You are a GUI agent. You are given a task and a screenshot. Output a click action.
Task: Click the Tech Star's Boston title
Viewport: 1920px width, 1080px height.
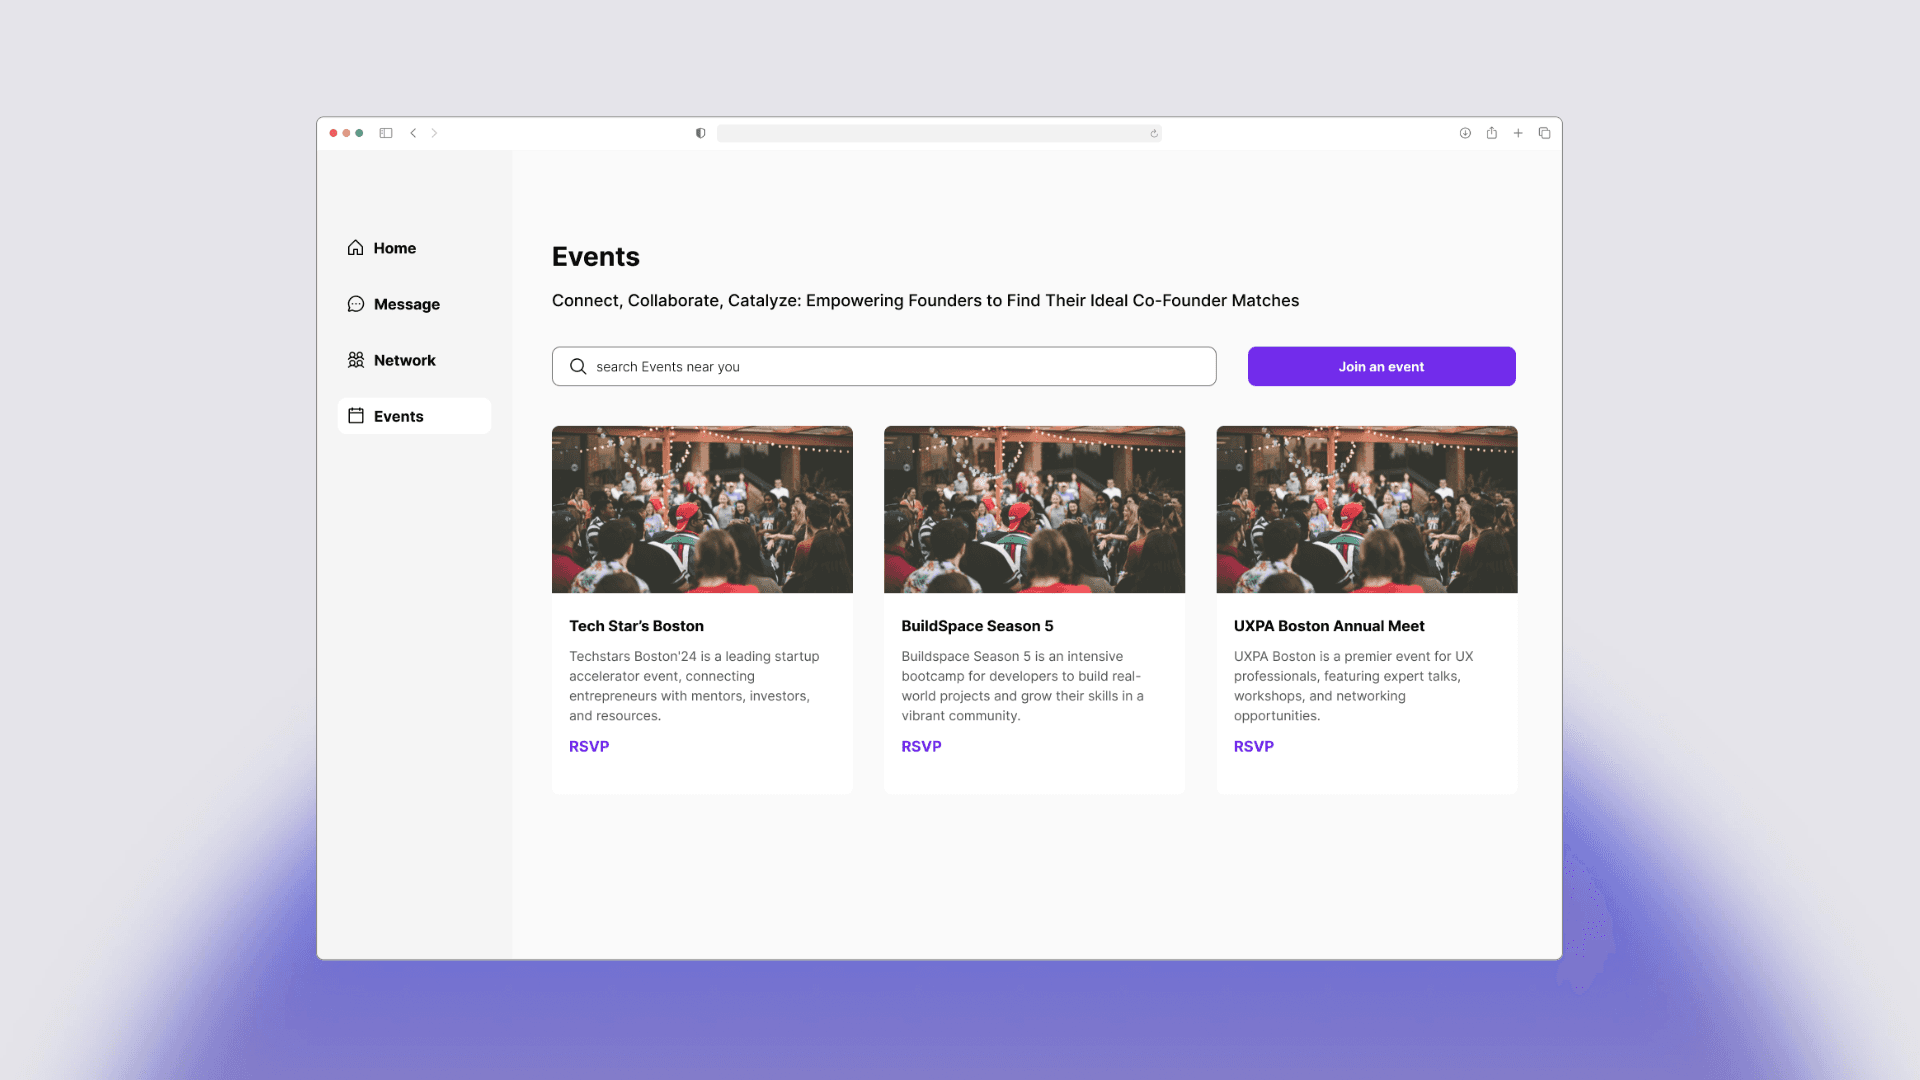[636, 626]
